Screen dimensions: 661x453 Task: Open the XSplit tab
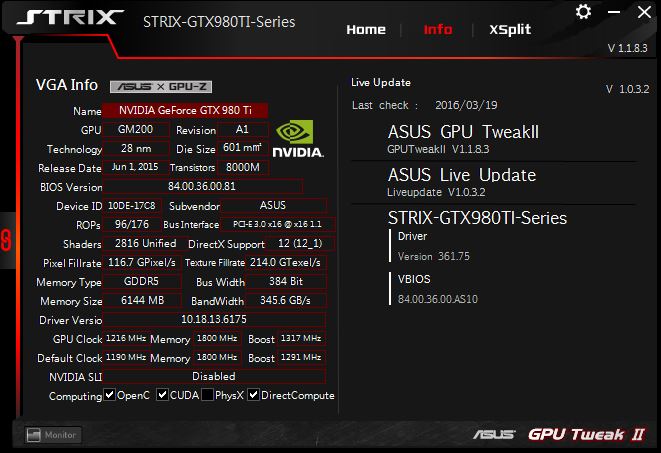coord(510,29)
